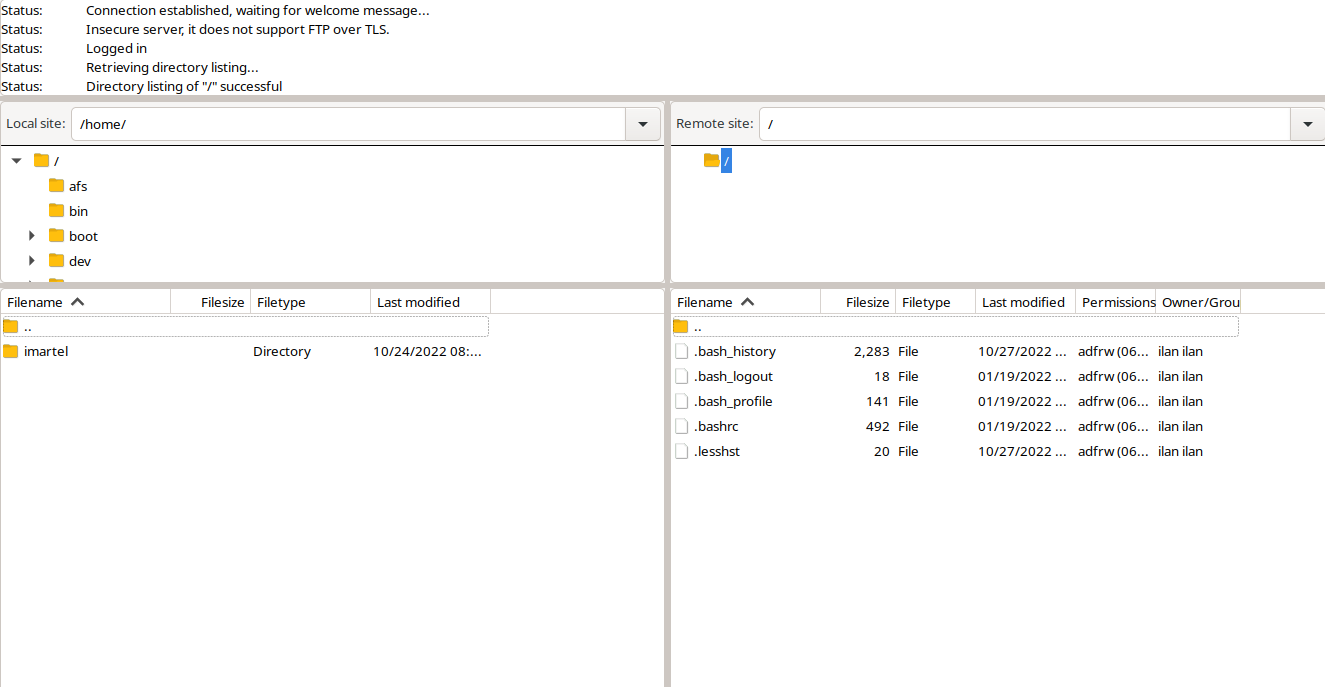Expand the dev folder in local tree
The width and height of the screenshot is (1325, 687).
[32, 261]
